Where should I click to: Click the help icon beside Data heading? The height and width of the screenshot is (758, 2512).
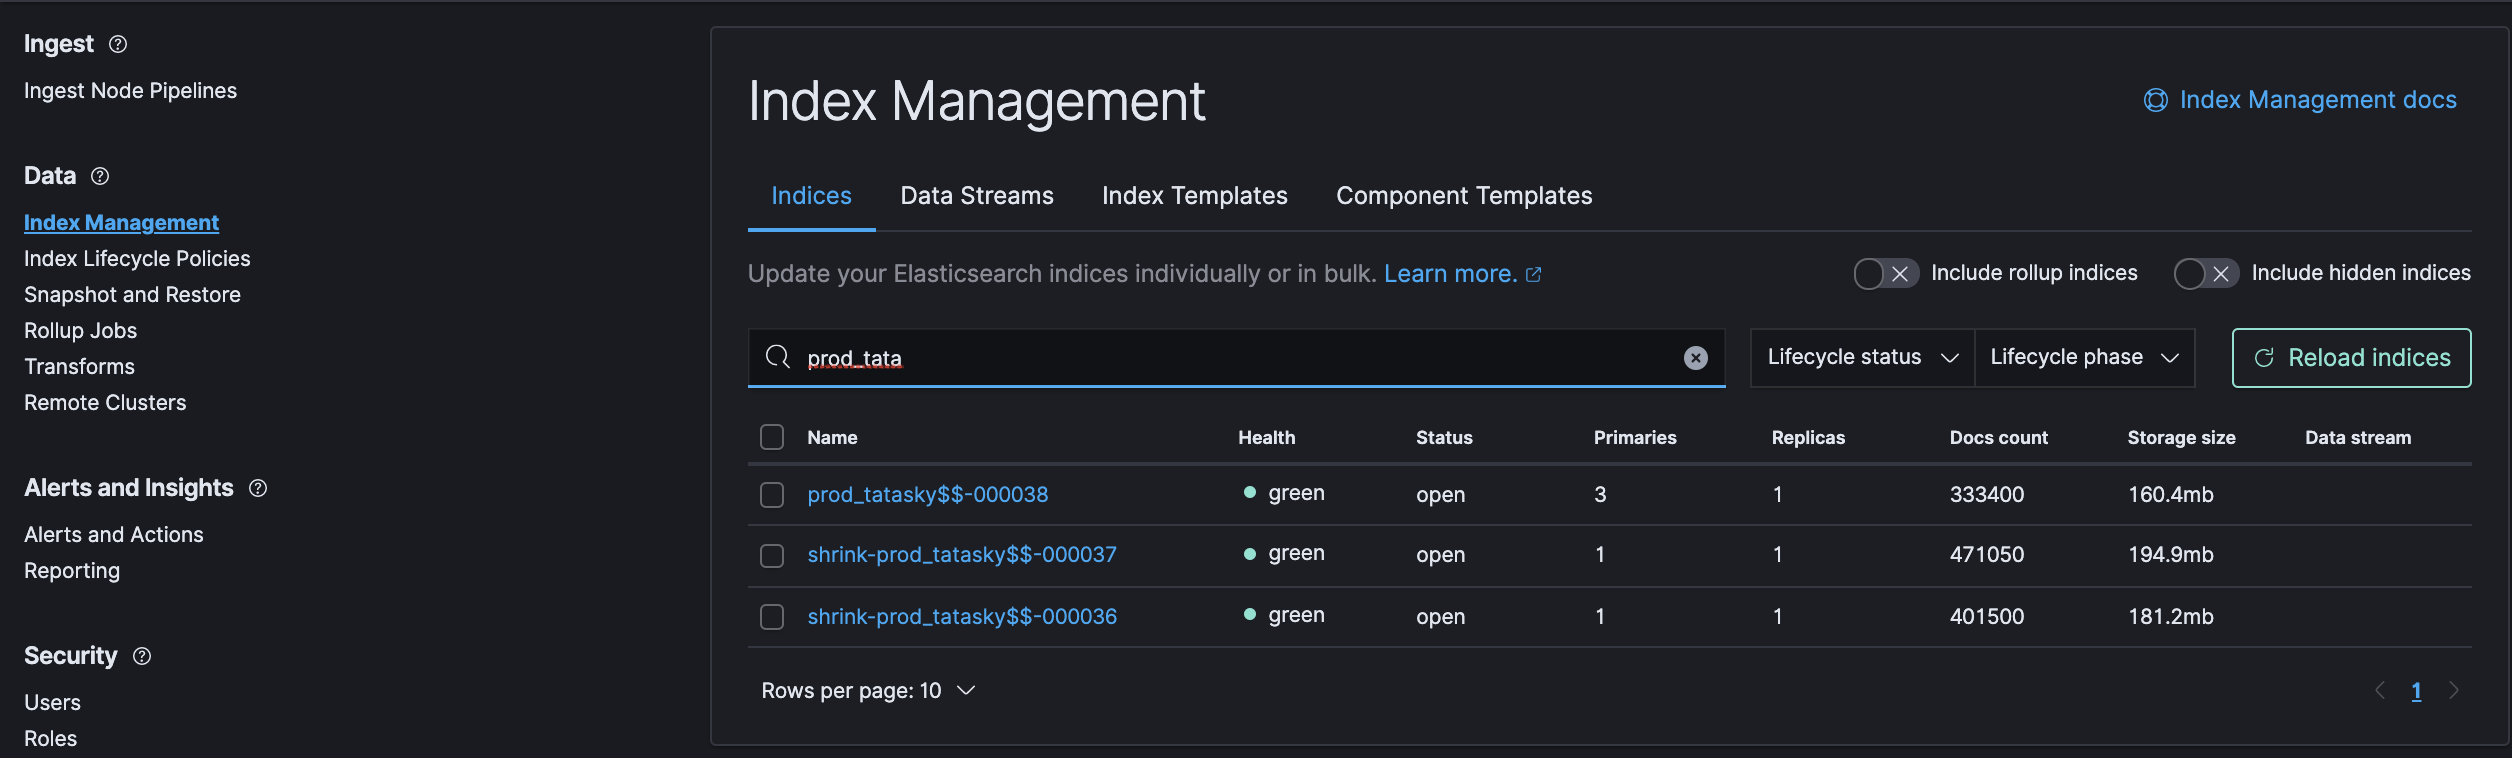(100, 176)
